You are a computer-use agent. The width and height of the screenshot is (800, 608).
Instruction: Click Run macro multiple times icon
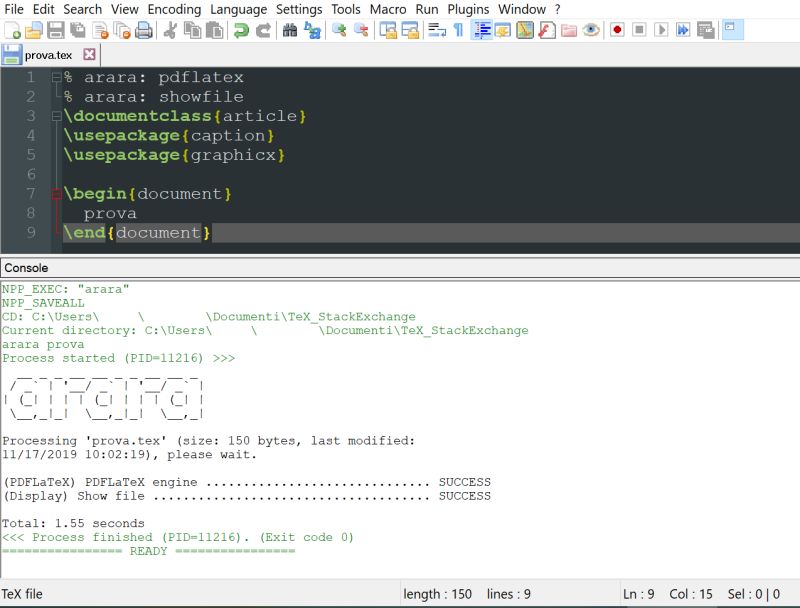click(x=683, y=30)
